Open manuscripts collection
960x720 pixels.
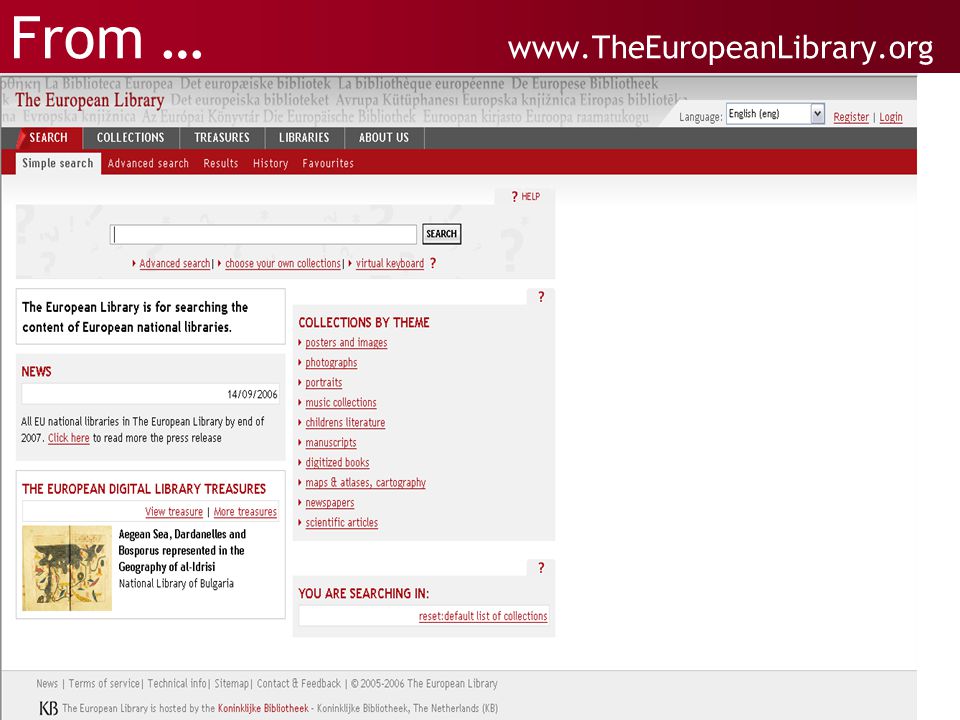(331, 443)
